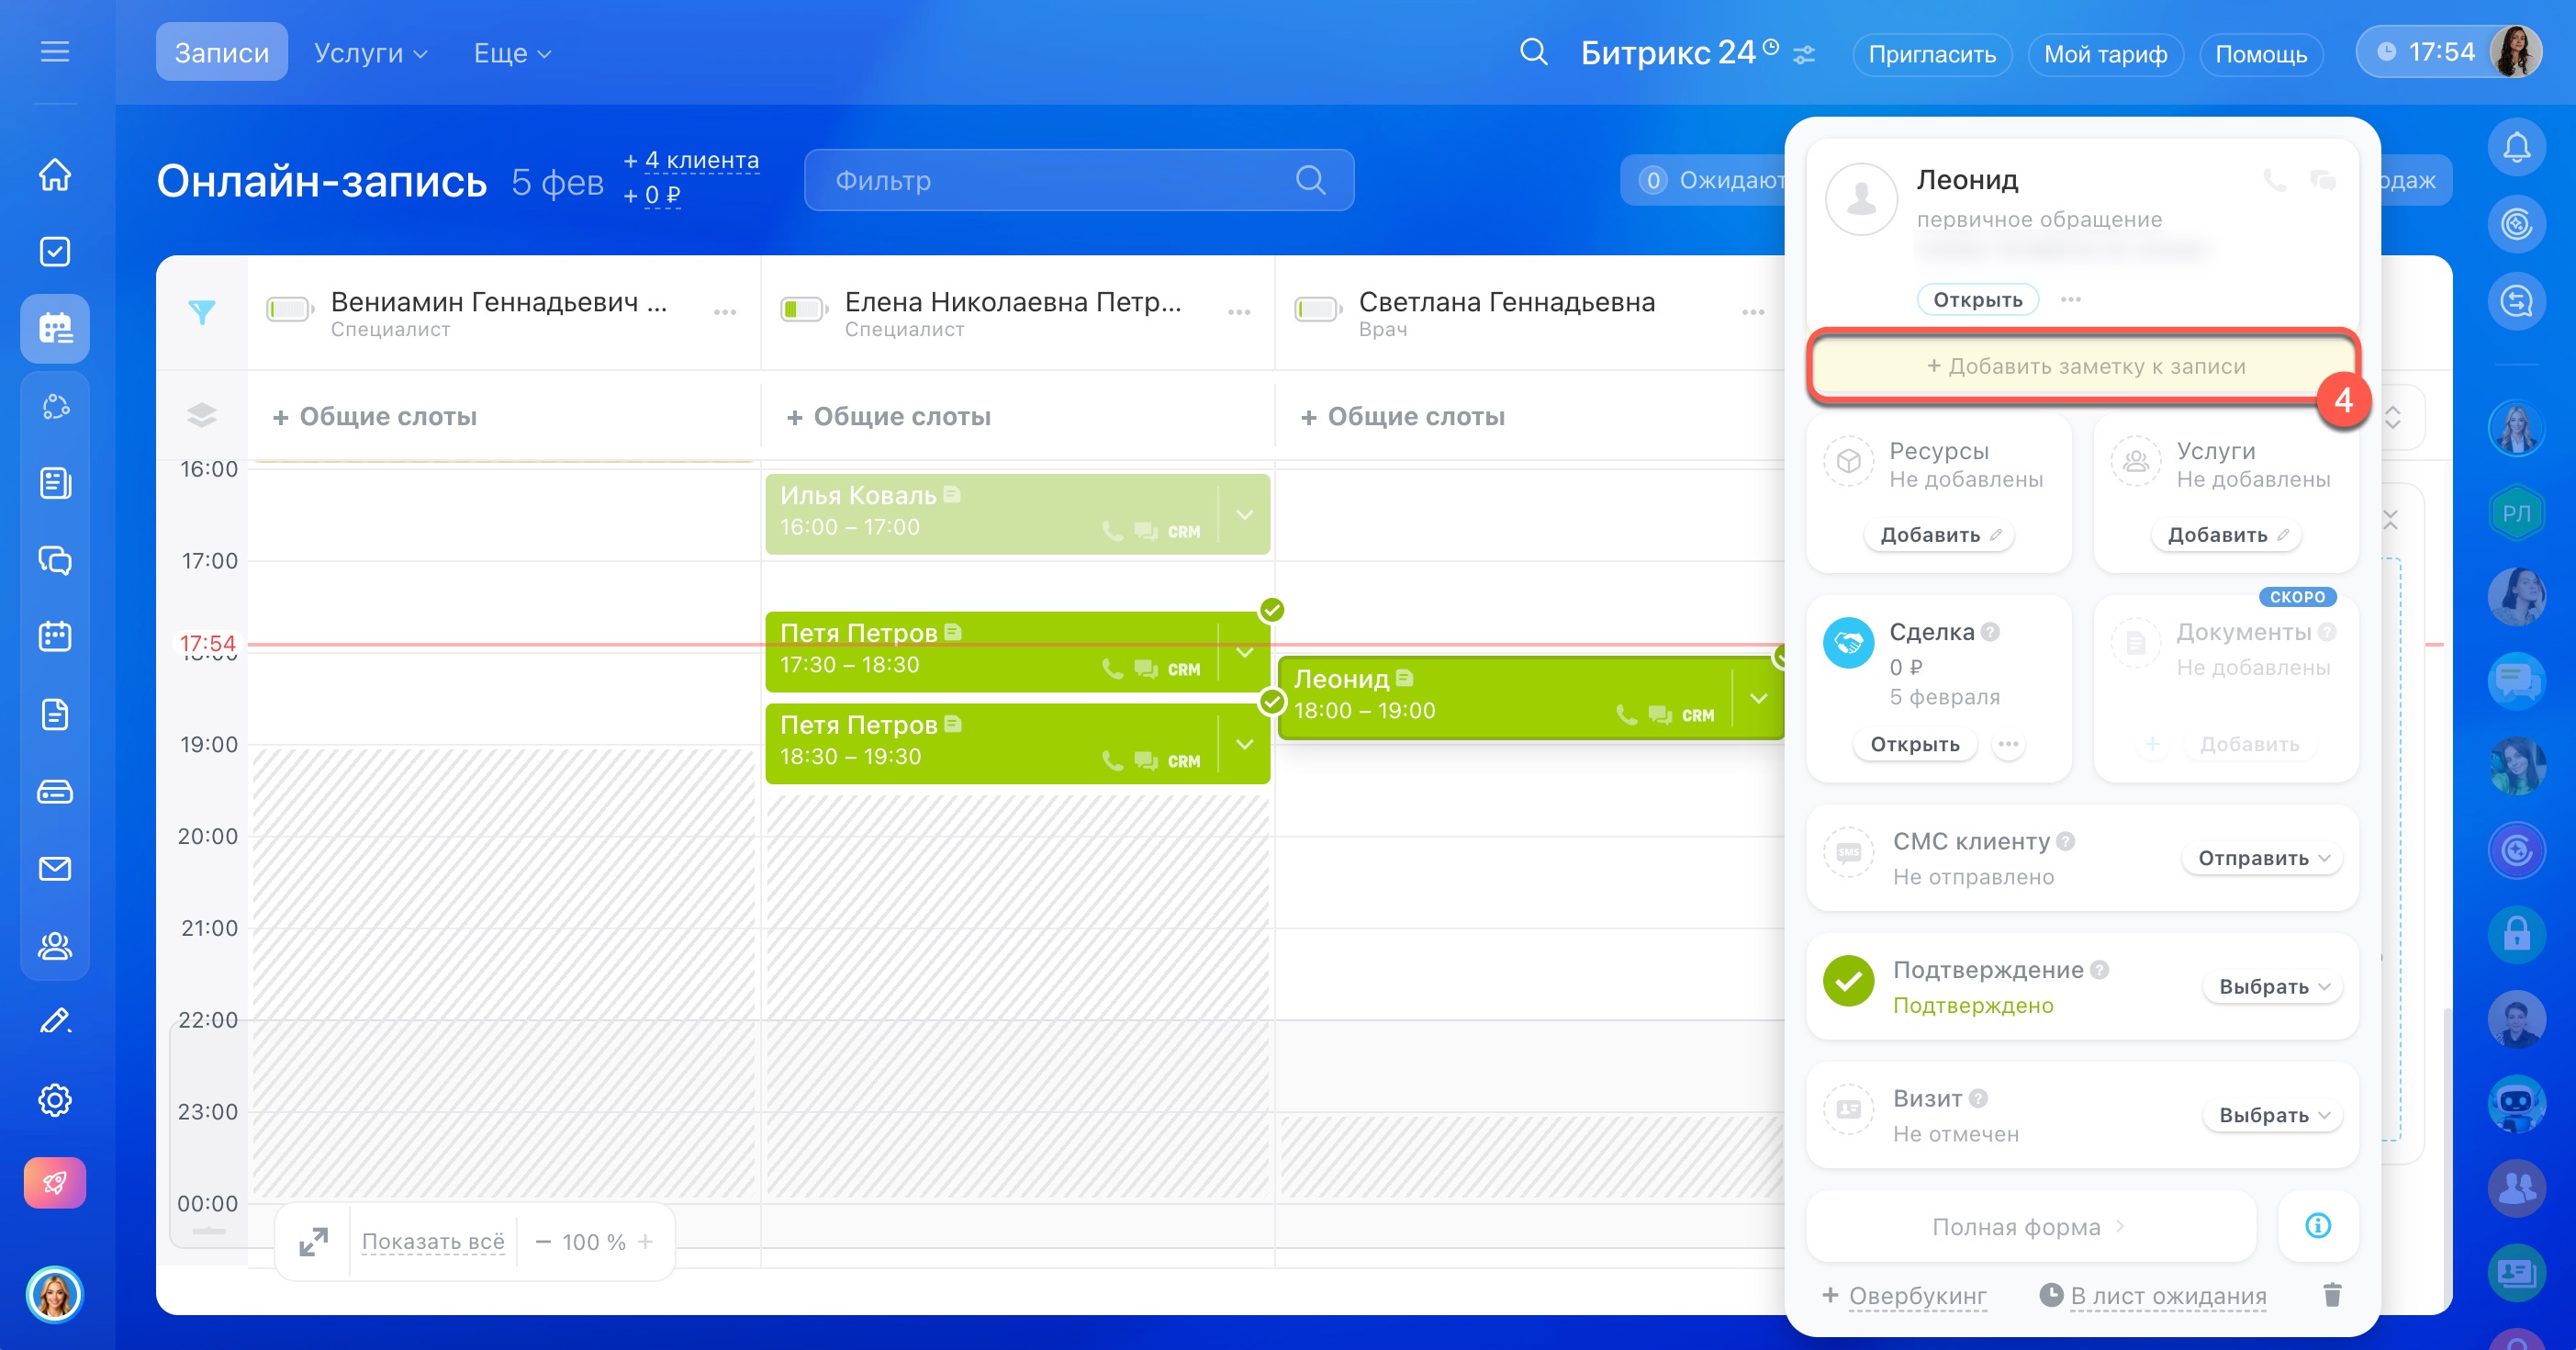Expand calendar to fullscreen with arrows icon
Screen dimensions: 2576x1350
pyautogui.click(x=313, y=1241)
